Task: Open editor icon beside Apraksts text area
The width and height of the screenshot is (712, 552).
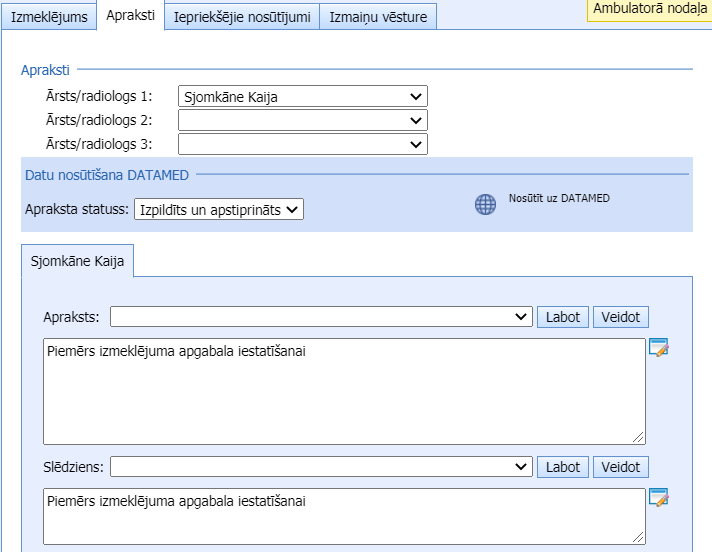Action: [x=657, y=348]
